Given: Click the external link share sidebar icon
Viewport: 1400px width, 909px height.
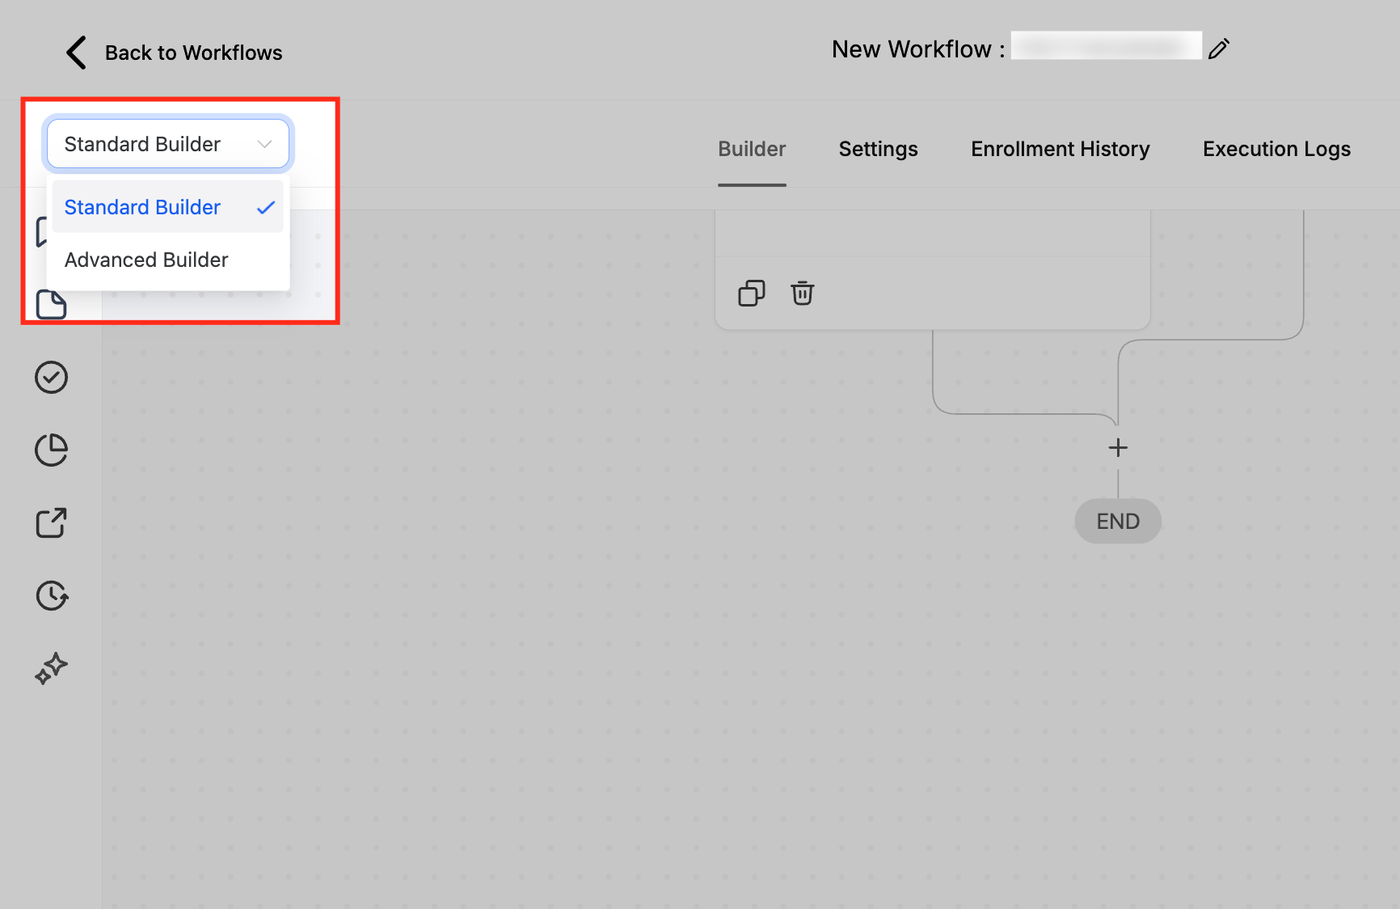Looking at the screenshot, I should (51, 523).
